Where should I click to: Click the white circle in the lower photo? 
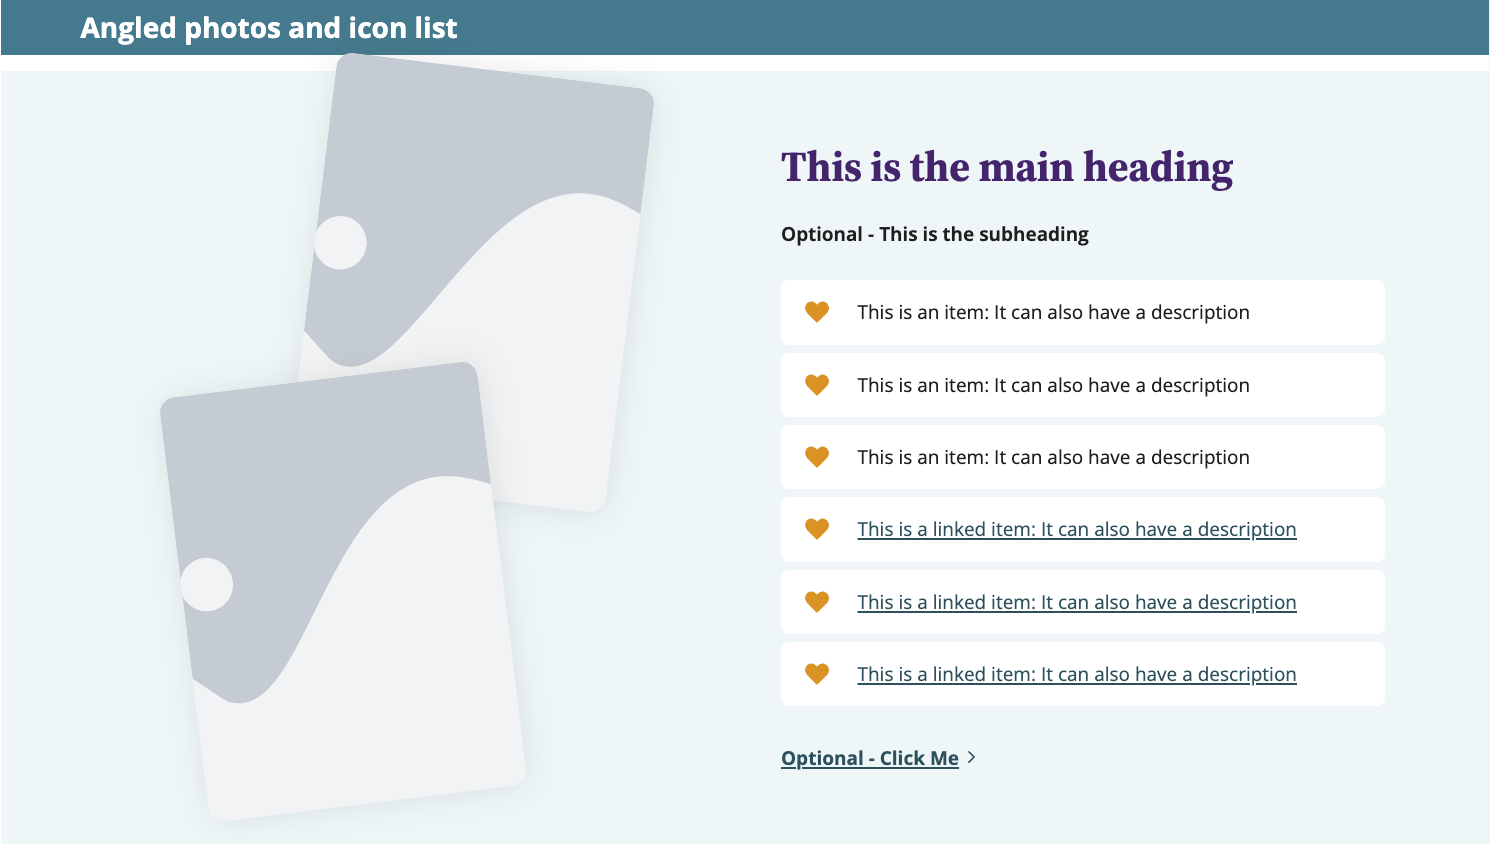[207, 584]
